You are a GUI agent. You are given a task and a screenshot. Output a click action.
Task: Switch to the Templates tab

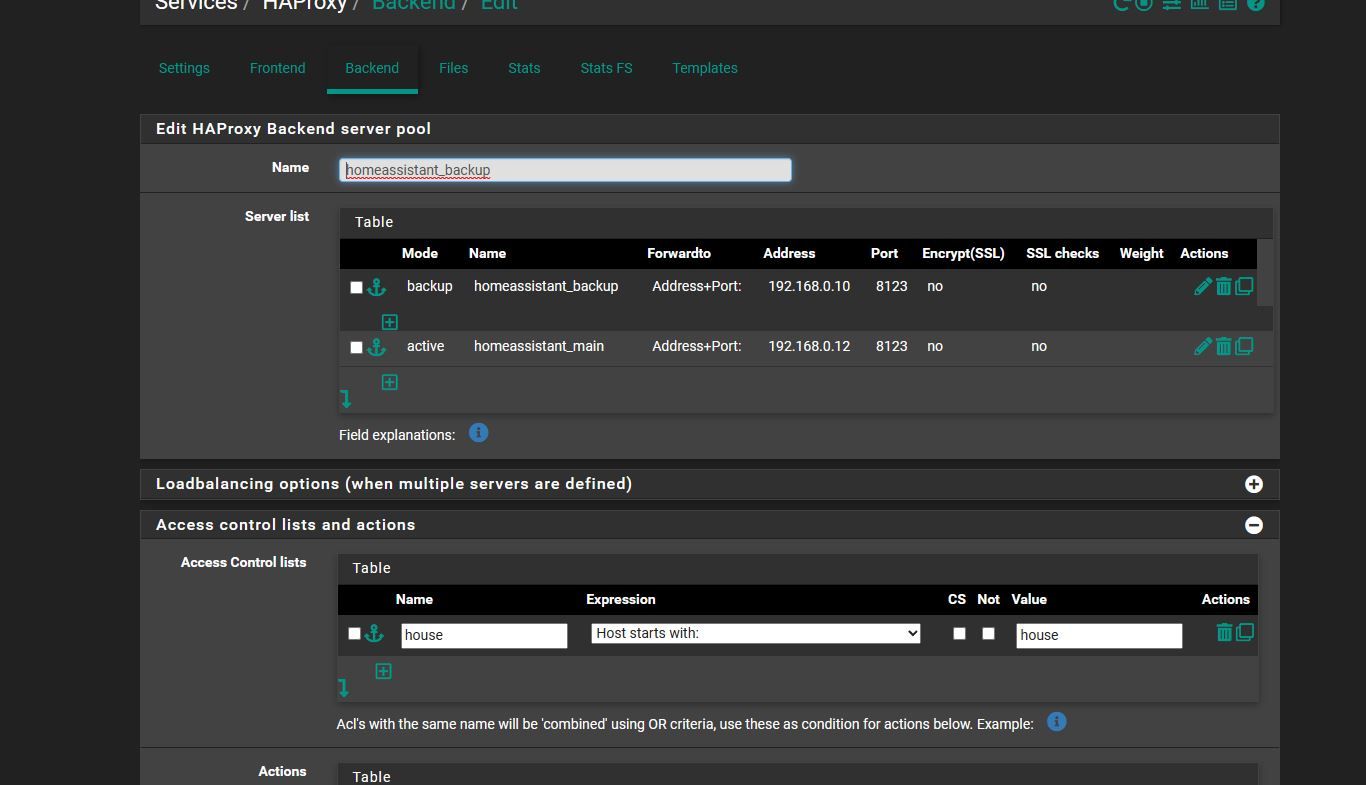[705, 68]
